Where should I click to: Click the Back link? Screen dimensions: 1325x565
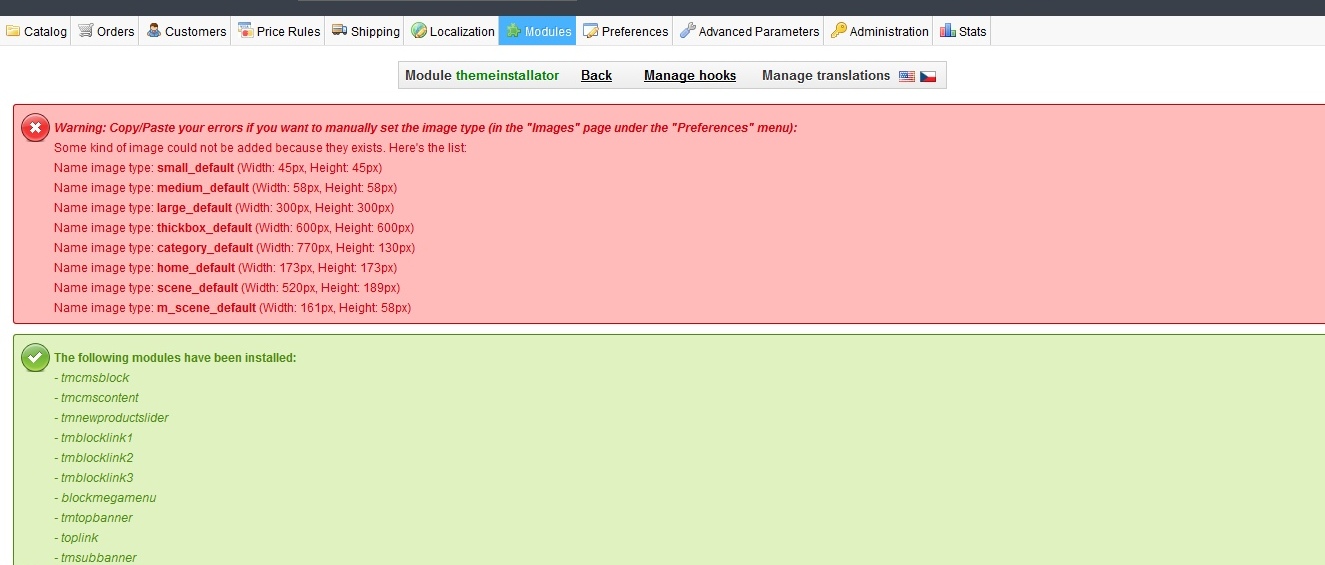[x=596, y=76]
